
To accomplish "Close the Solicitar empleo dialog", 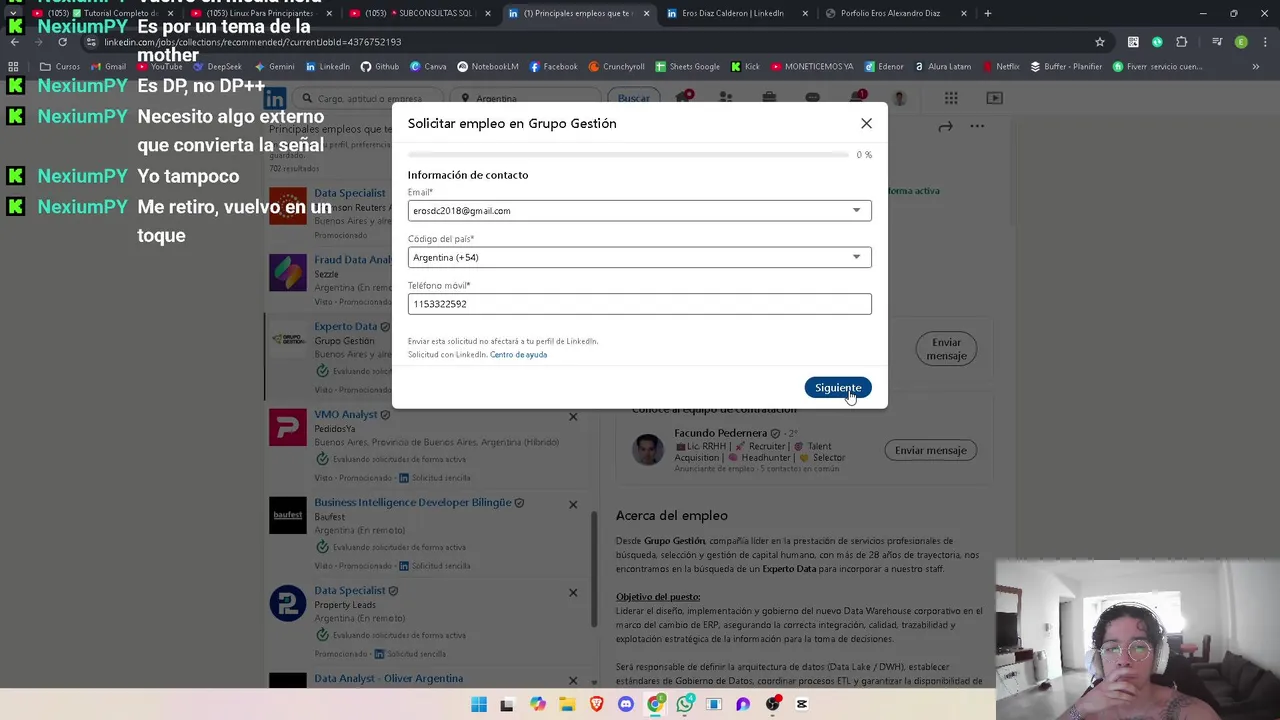I will (x=866, y=123).
